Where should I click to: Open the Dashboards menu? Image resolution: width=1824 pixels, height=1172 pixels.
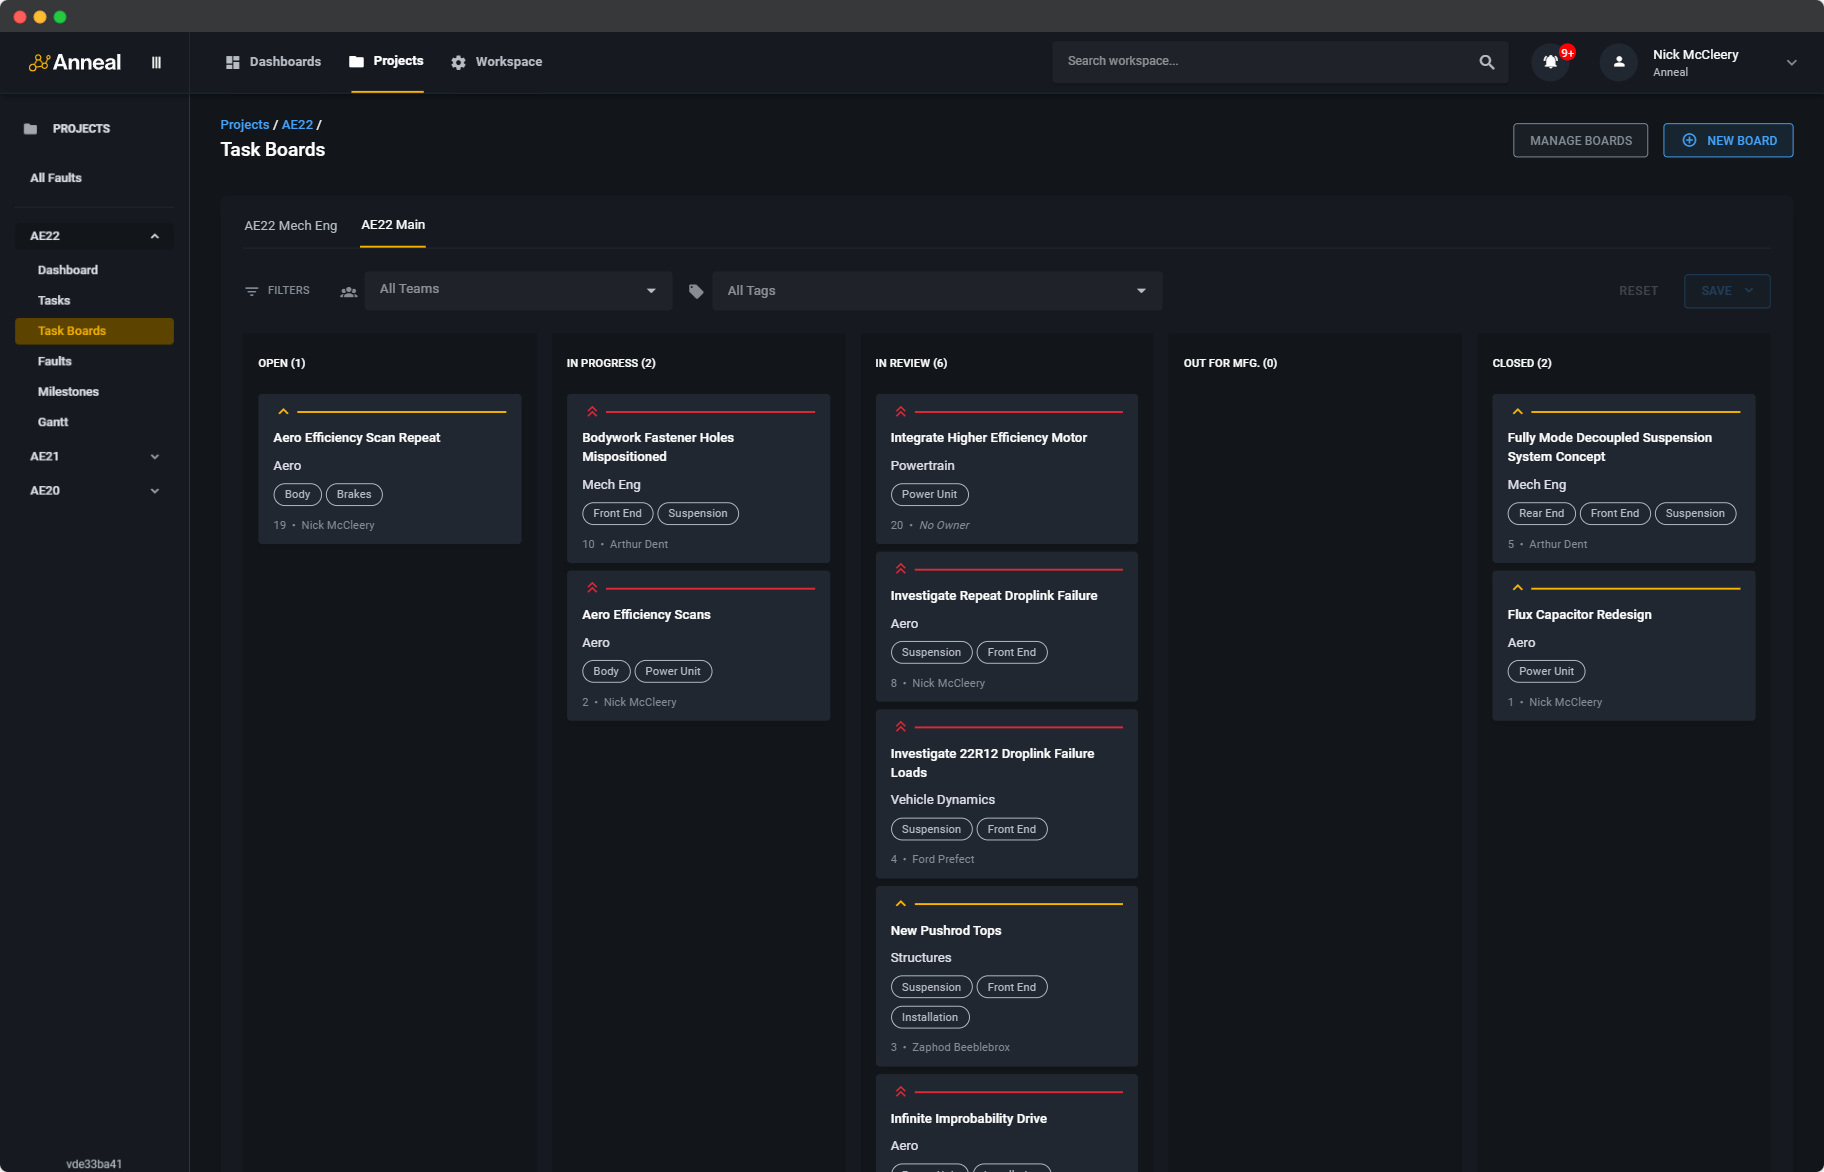point(273,62)
